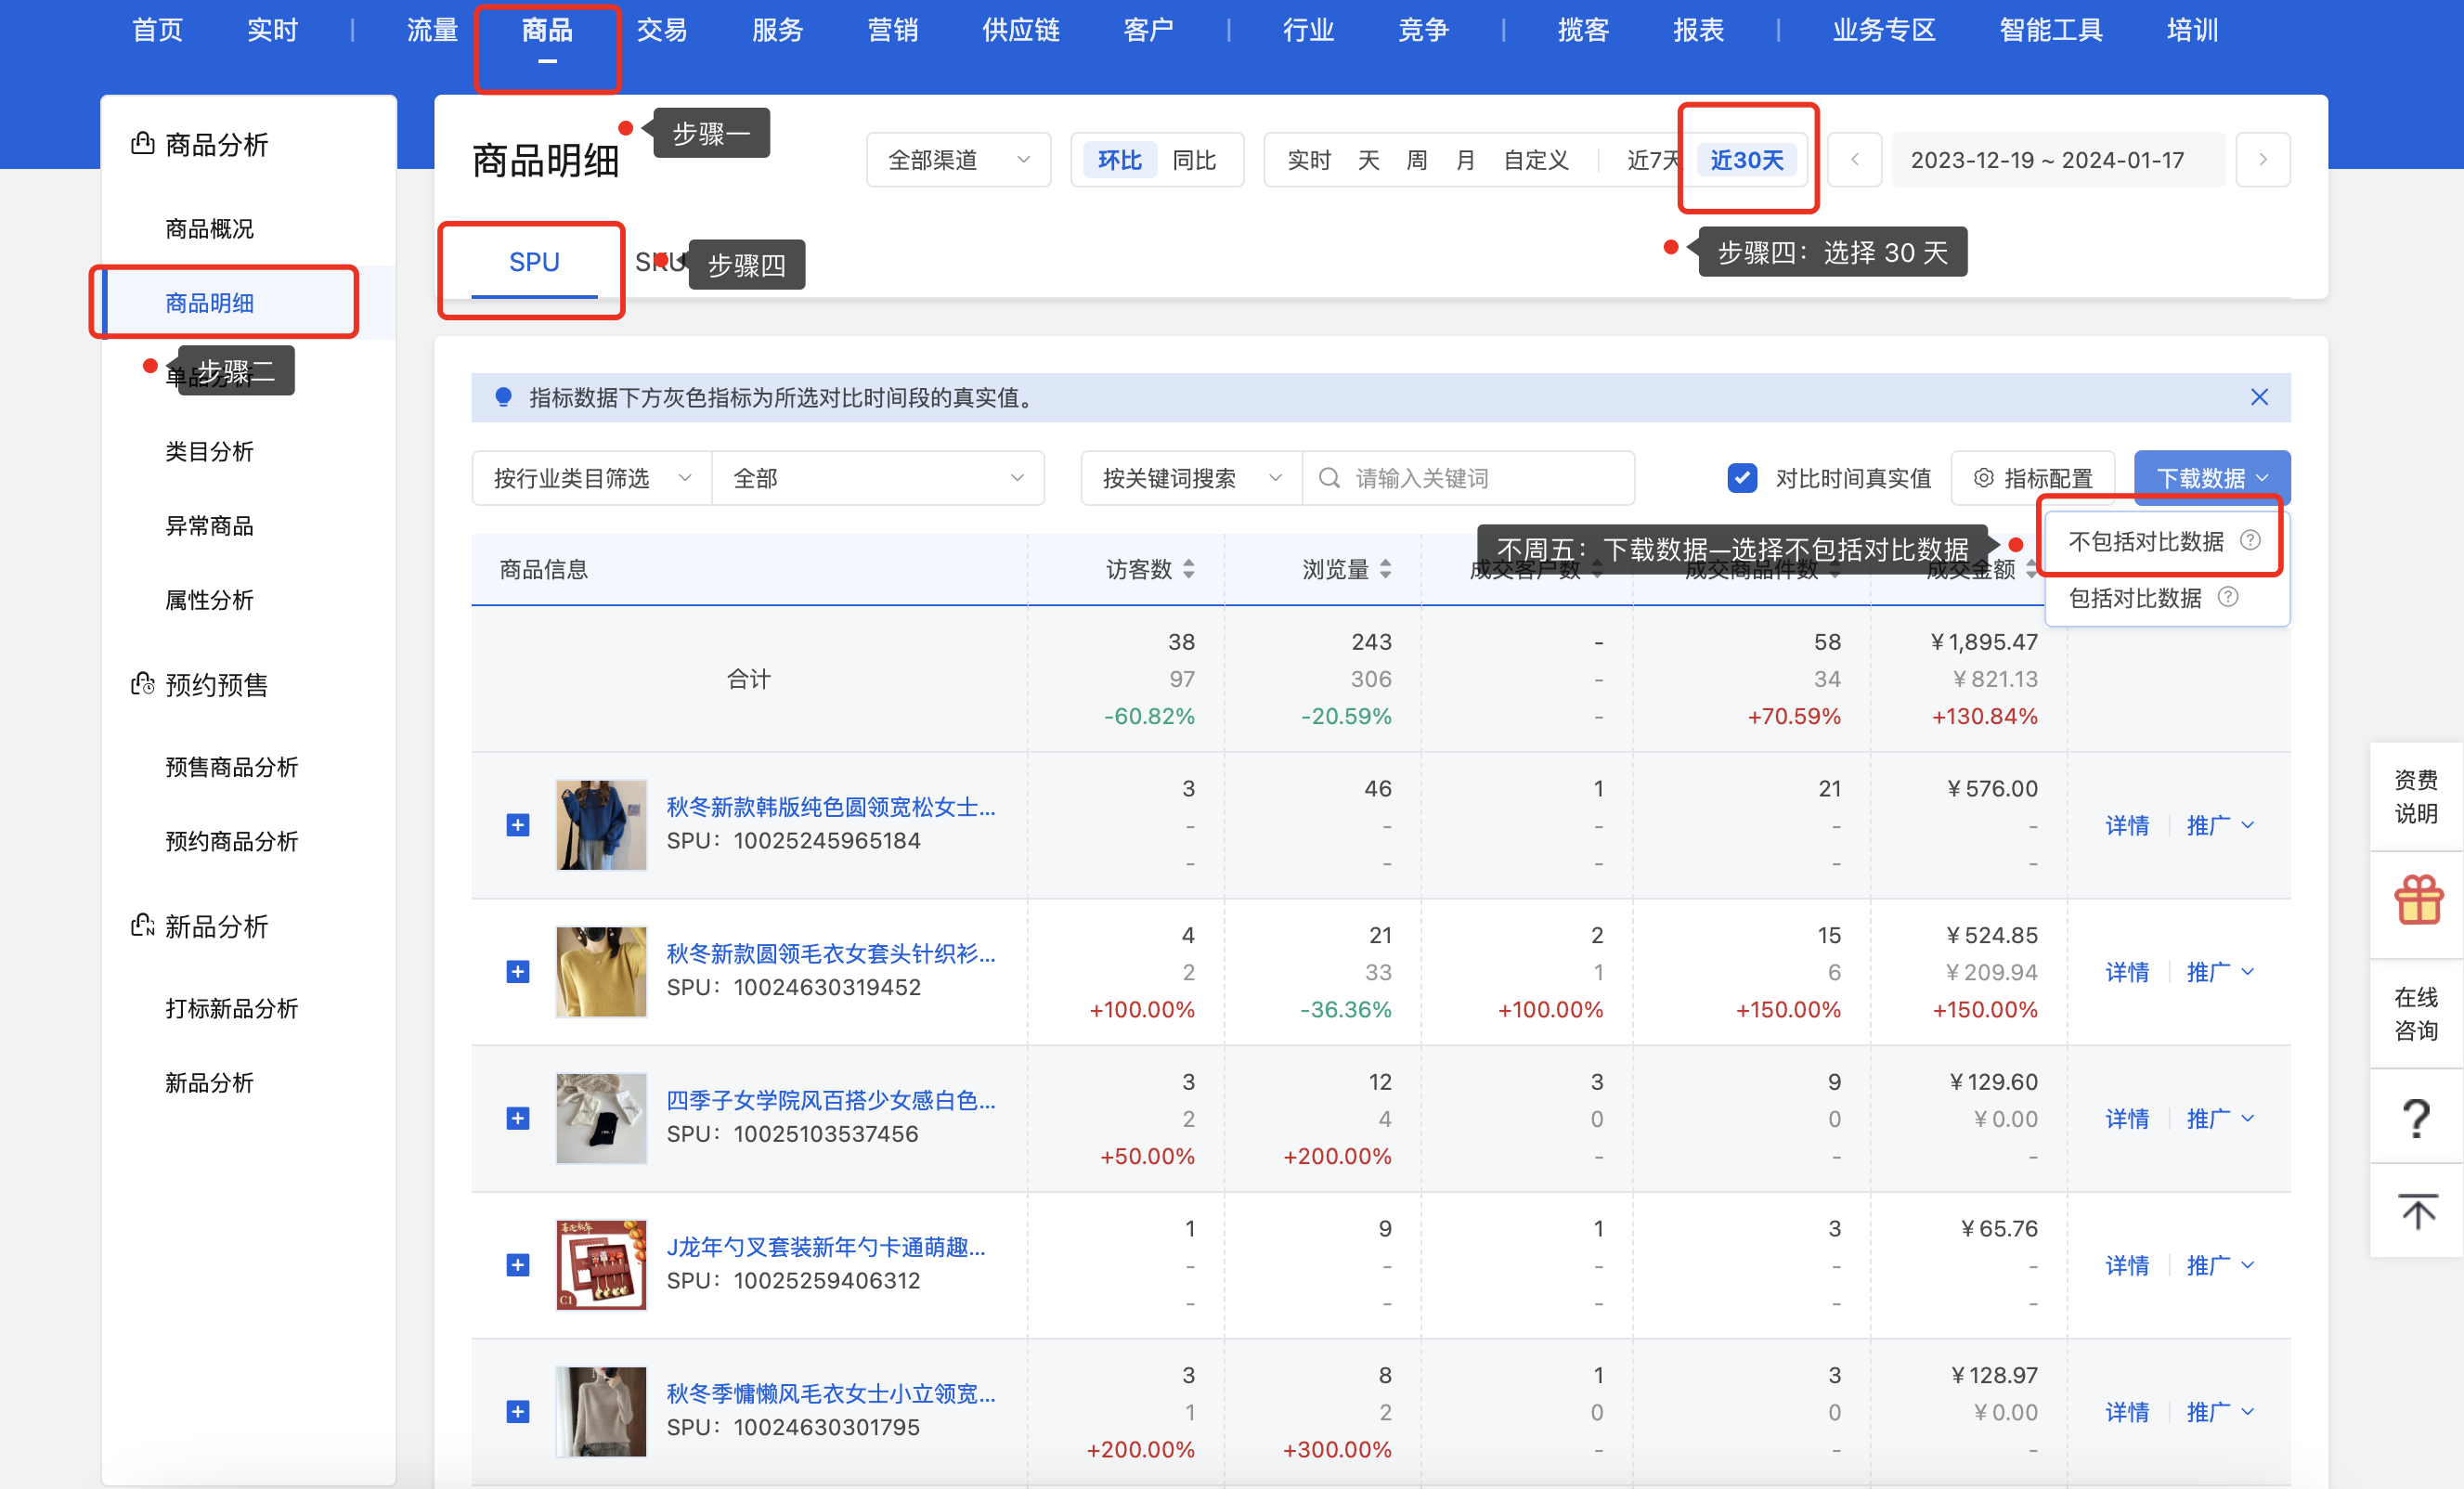Image resolution: width=2464 pixels, height=1489 pixels.
Task: Open the 交易 top menu tab
Action: coord(662,30)
